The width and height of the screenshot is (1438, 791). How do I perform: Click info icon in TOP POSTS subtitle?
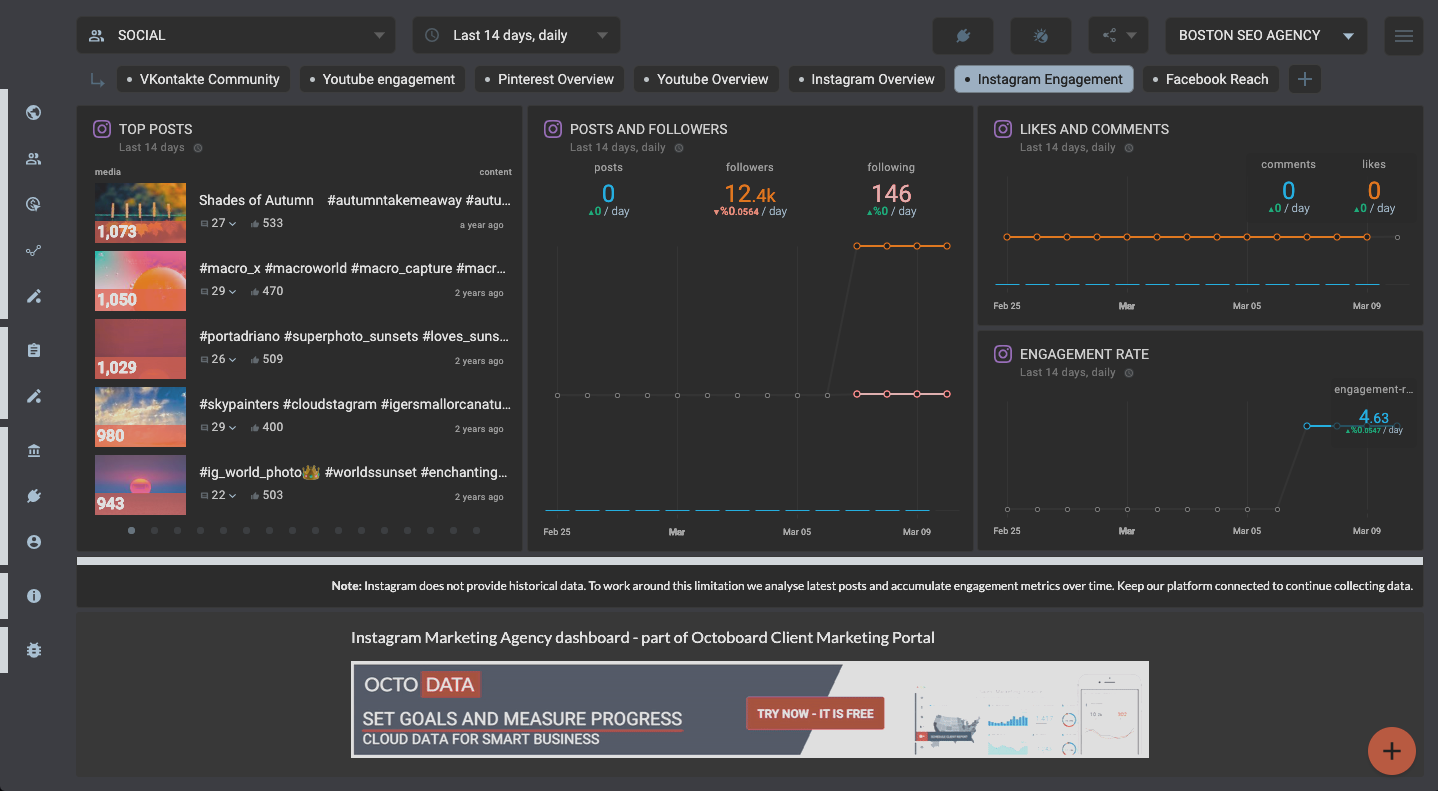pyautogui.click(x=198, y=148)
